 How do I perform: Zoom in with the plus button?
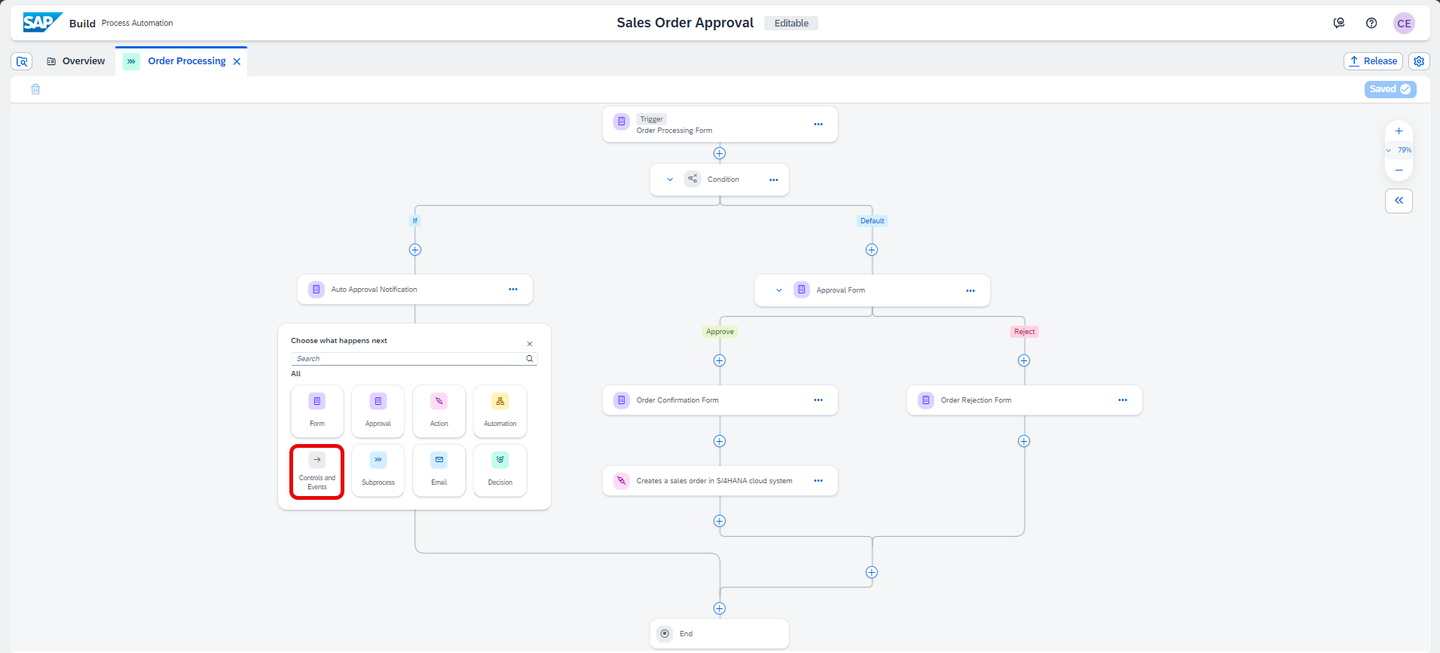point(1399,131)
